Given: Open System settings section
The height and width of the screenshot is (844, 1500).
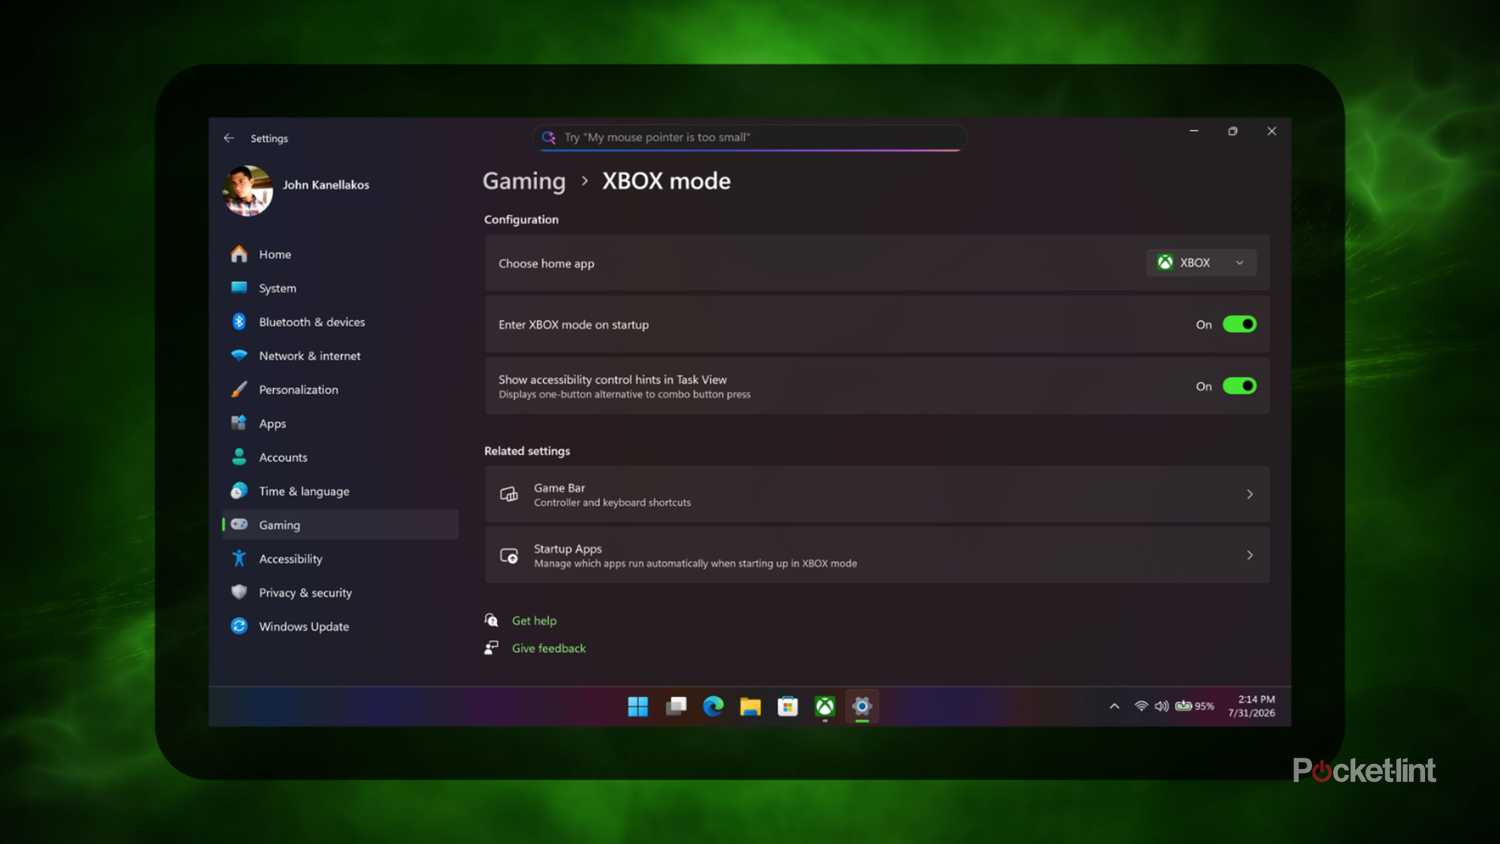Looking at the screenshot, I should [x=340, y=288].
